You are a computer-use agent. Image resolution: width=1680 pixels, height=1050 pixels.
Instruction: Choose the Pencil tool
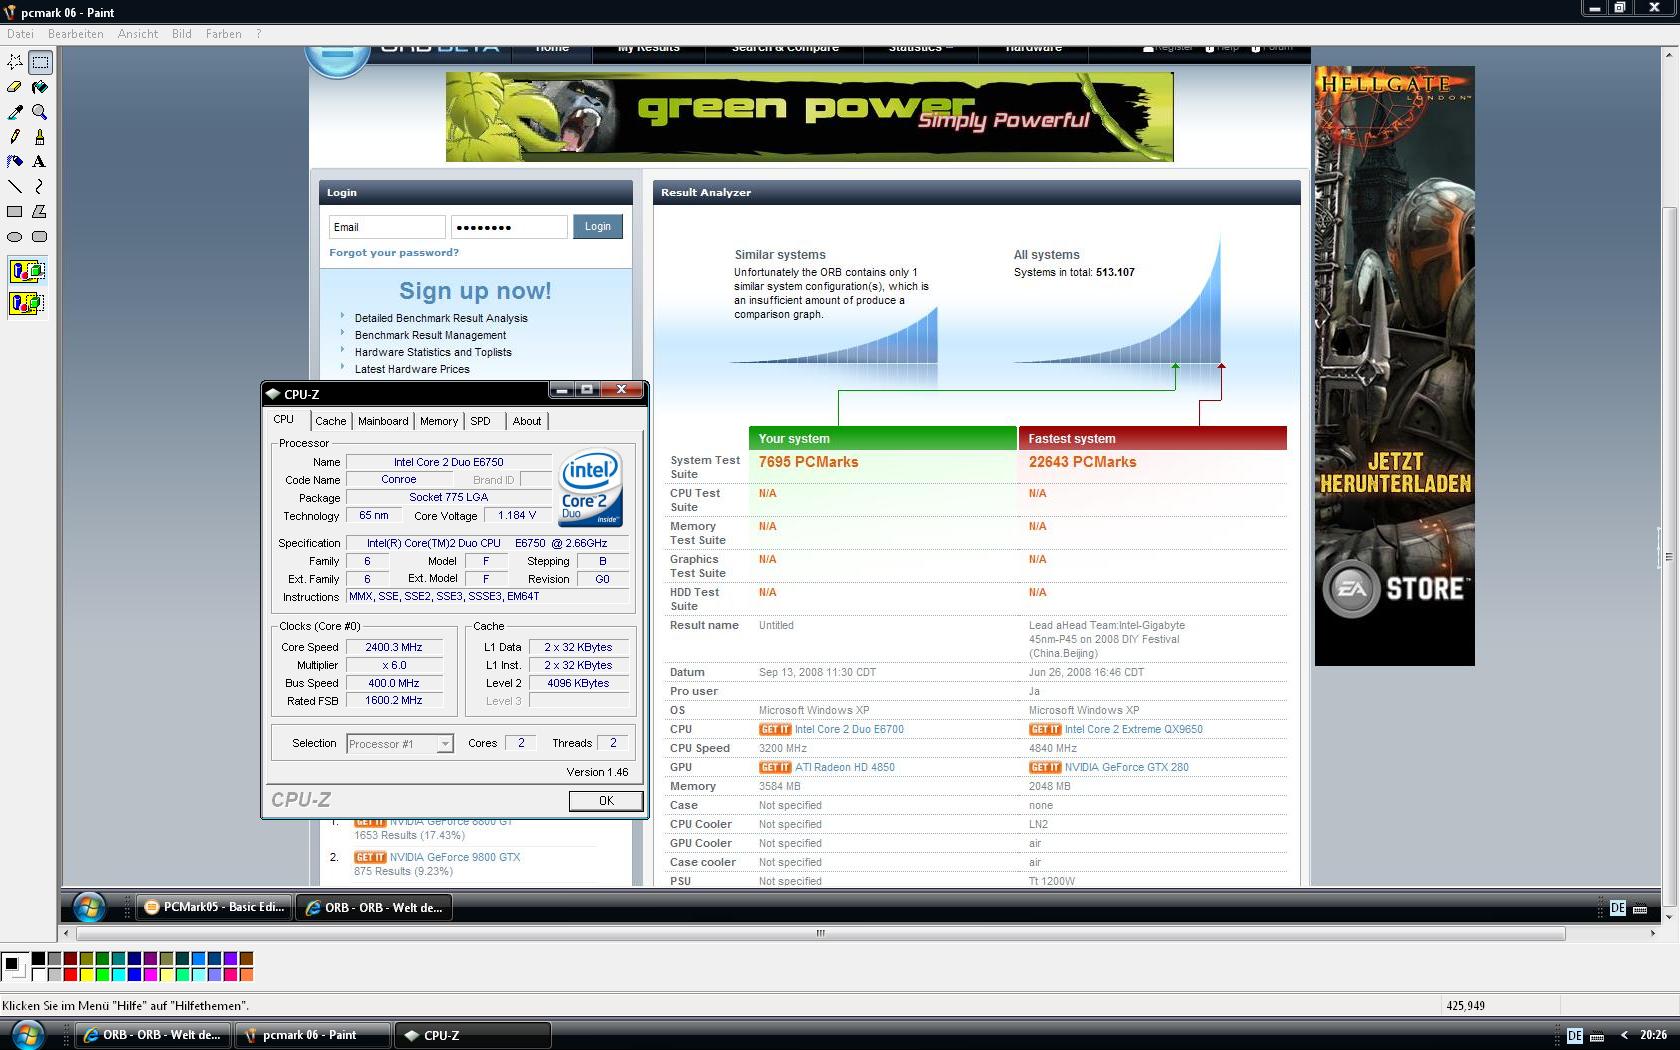tap(15, 137)
